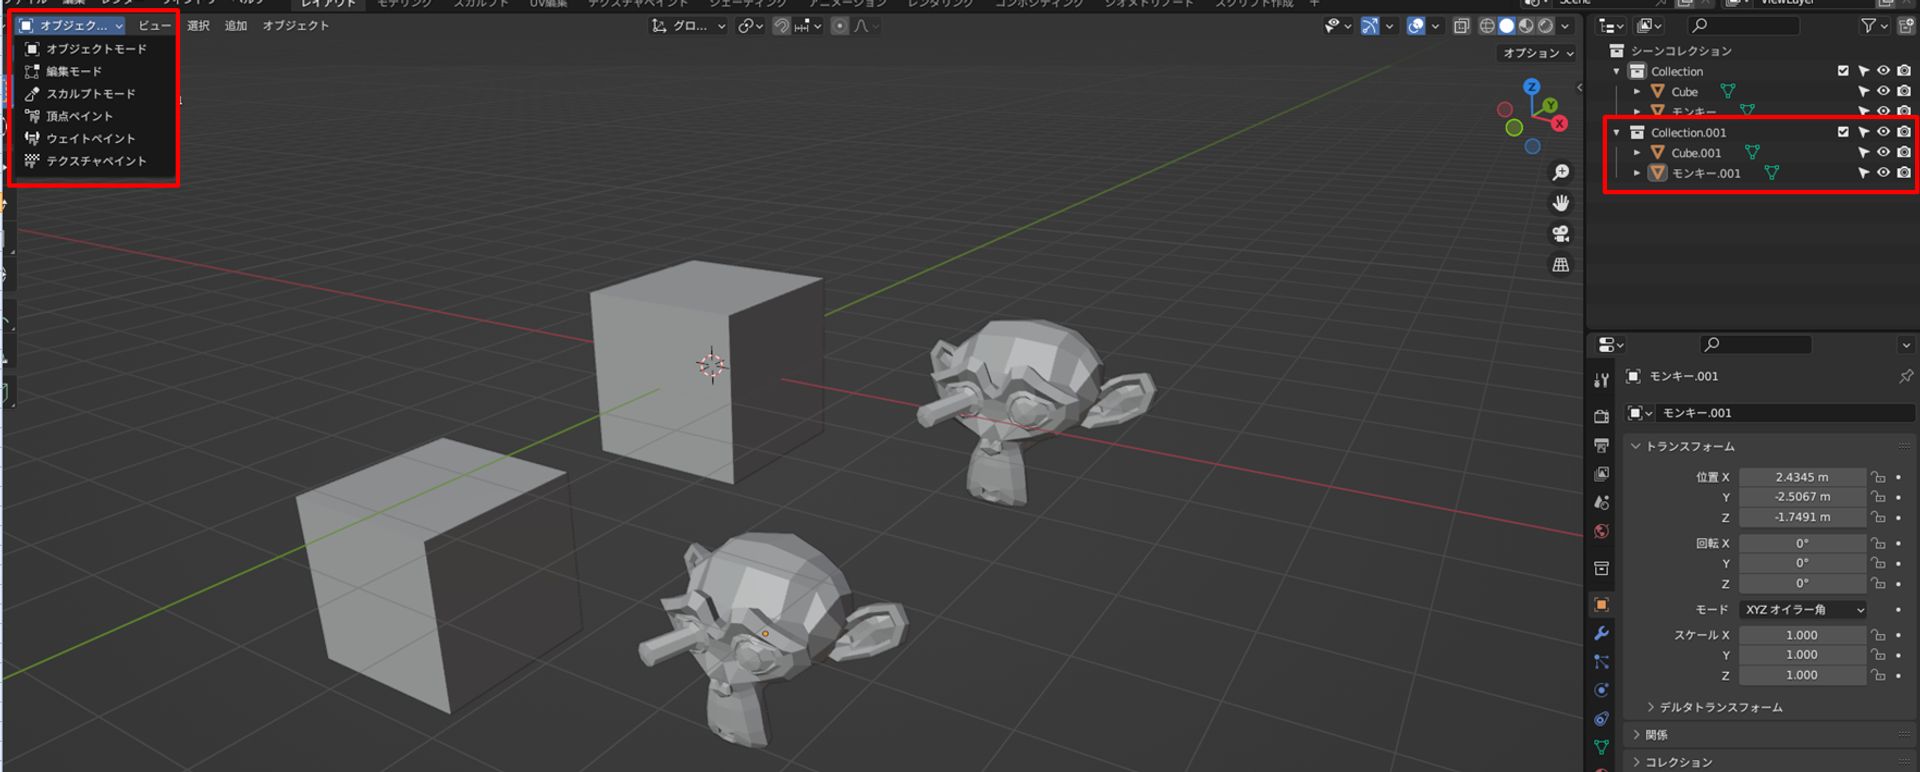The image size is (1920, 772).
Task: Collapse the Collection tree row
Action: point(1617,72)
